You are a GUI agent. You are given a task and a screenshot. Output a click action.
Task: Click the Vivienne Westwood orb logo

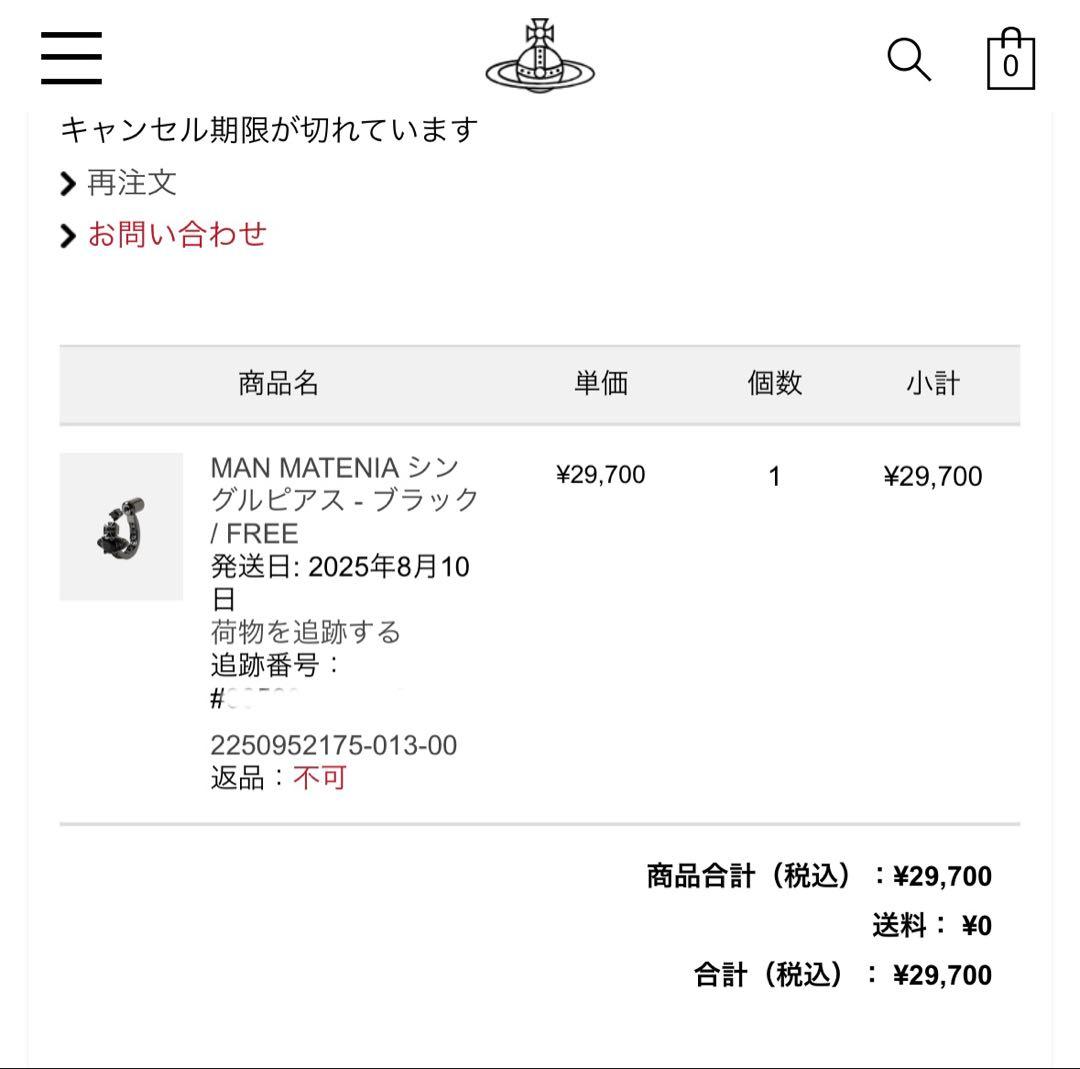[540, 57]
